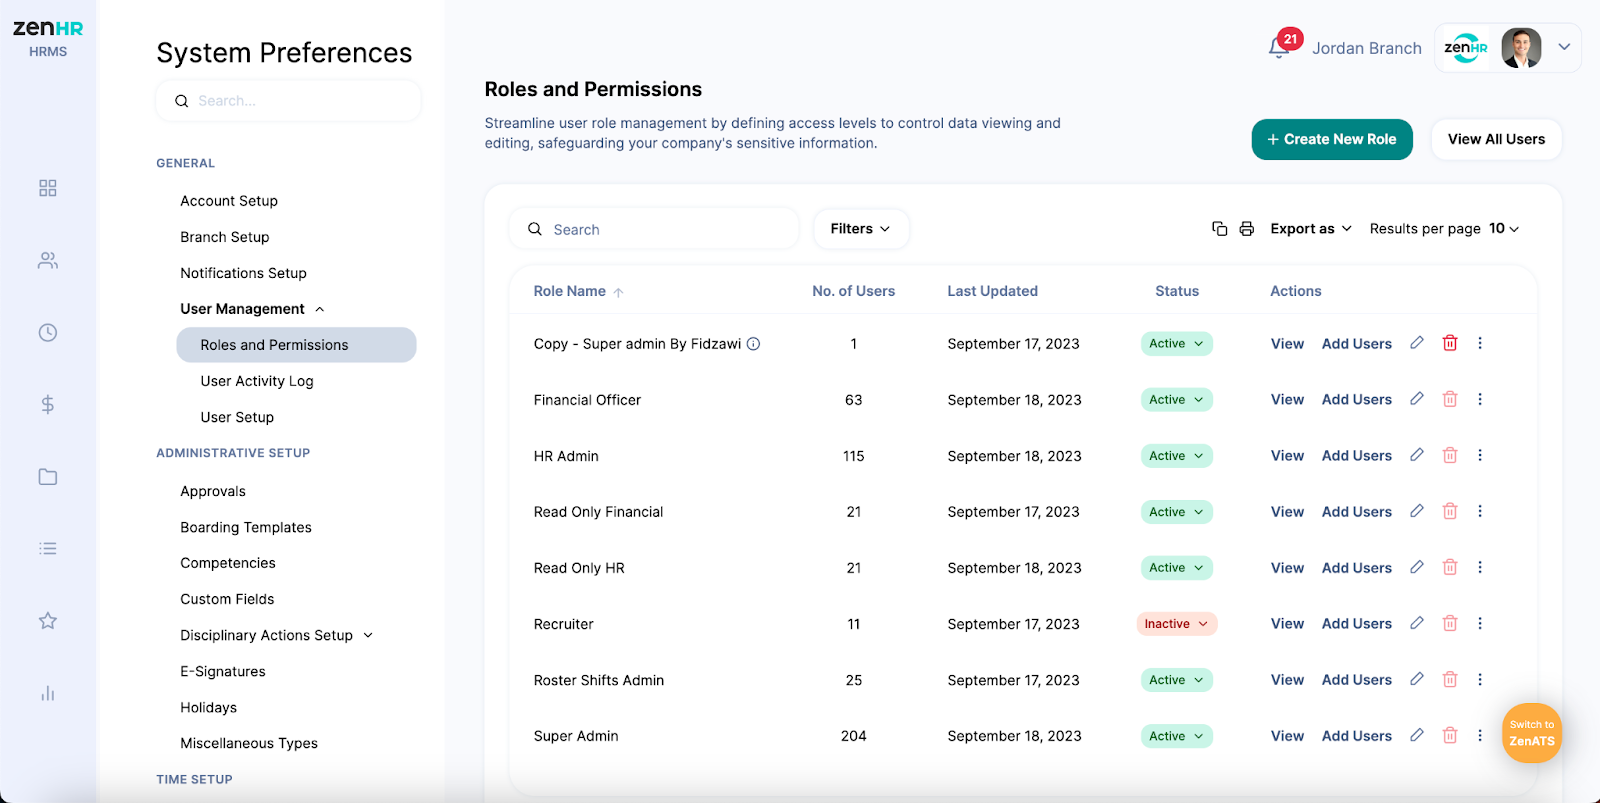Viewport: 1600px width, 803px height.
Task: Click Add Users for Super Admin
Action: coord(1356,736)
